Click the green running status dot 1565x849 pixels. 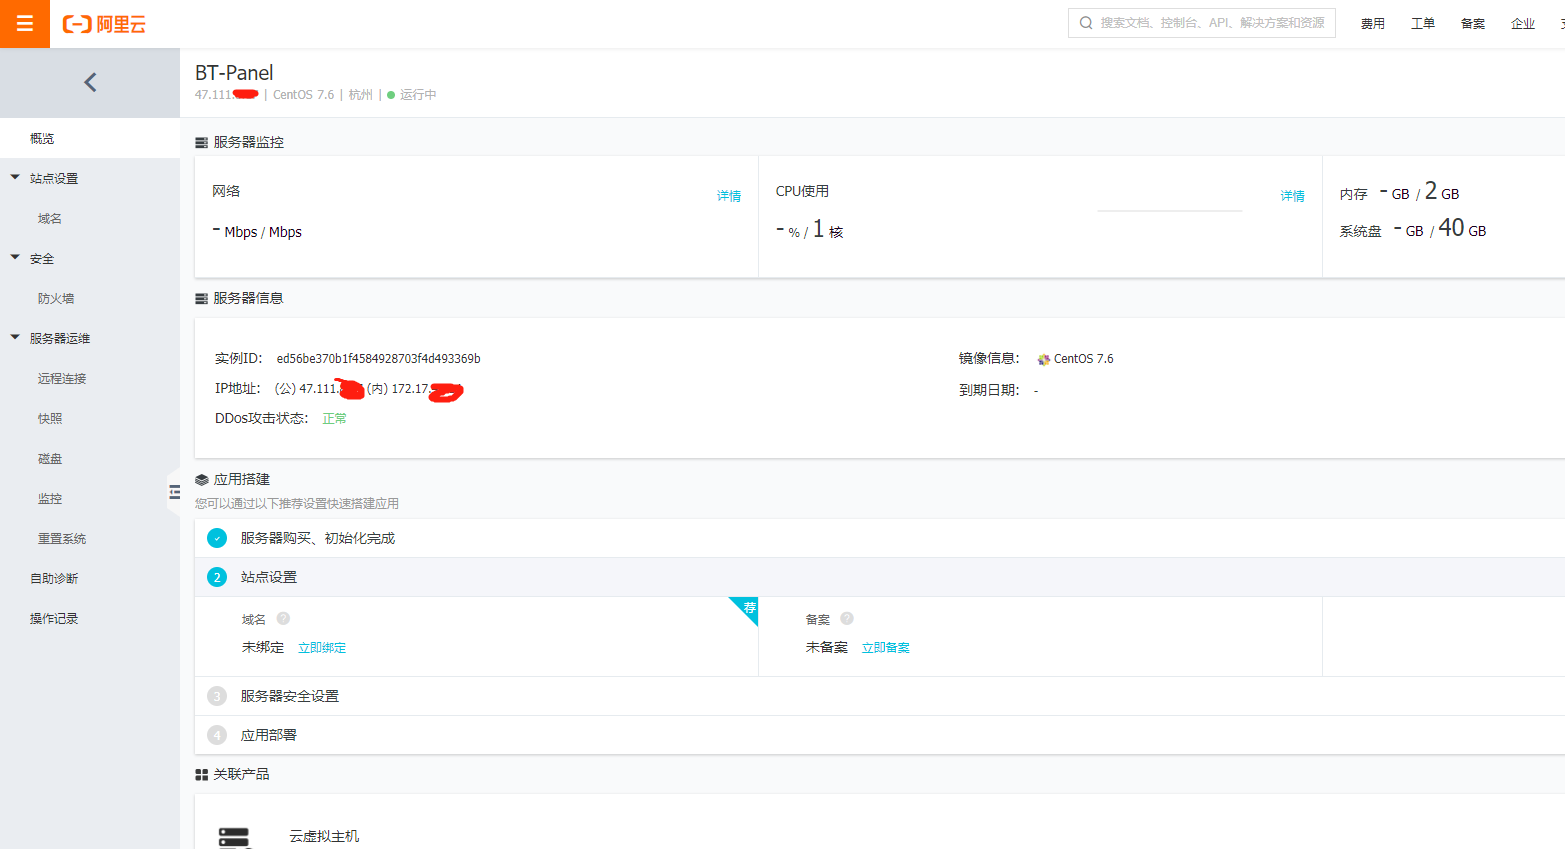pyautogui.click(x=391, y=95)
